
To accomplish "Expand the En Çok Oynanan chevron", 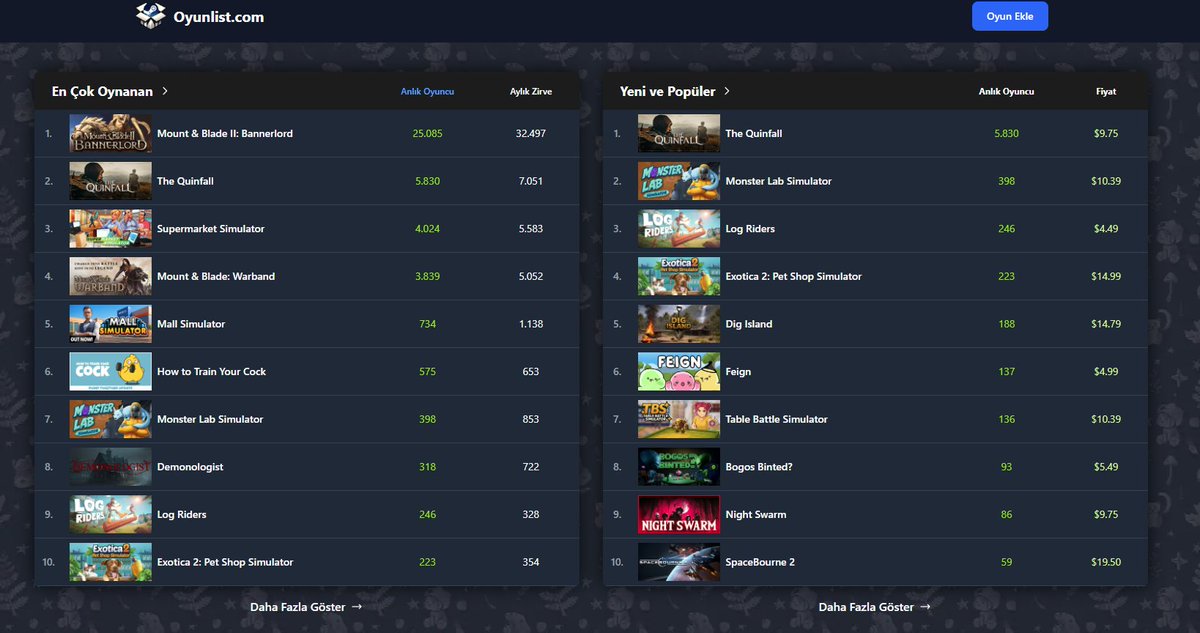I will pos(165,91).
